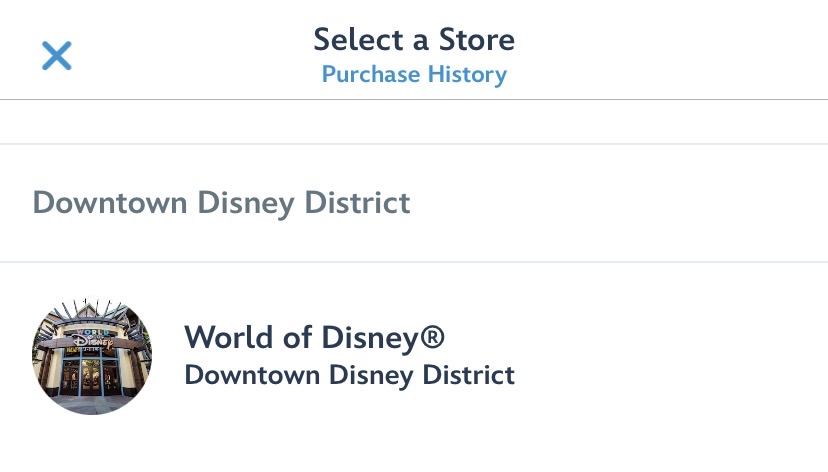Tap the header bar beside the title
This screenshot has width=828, height=472.
680,50
